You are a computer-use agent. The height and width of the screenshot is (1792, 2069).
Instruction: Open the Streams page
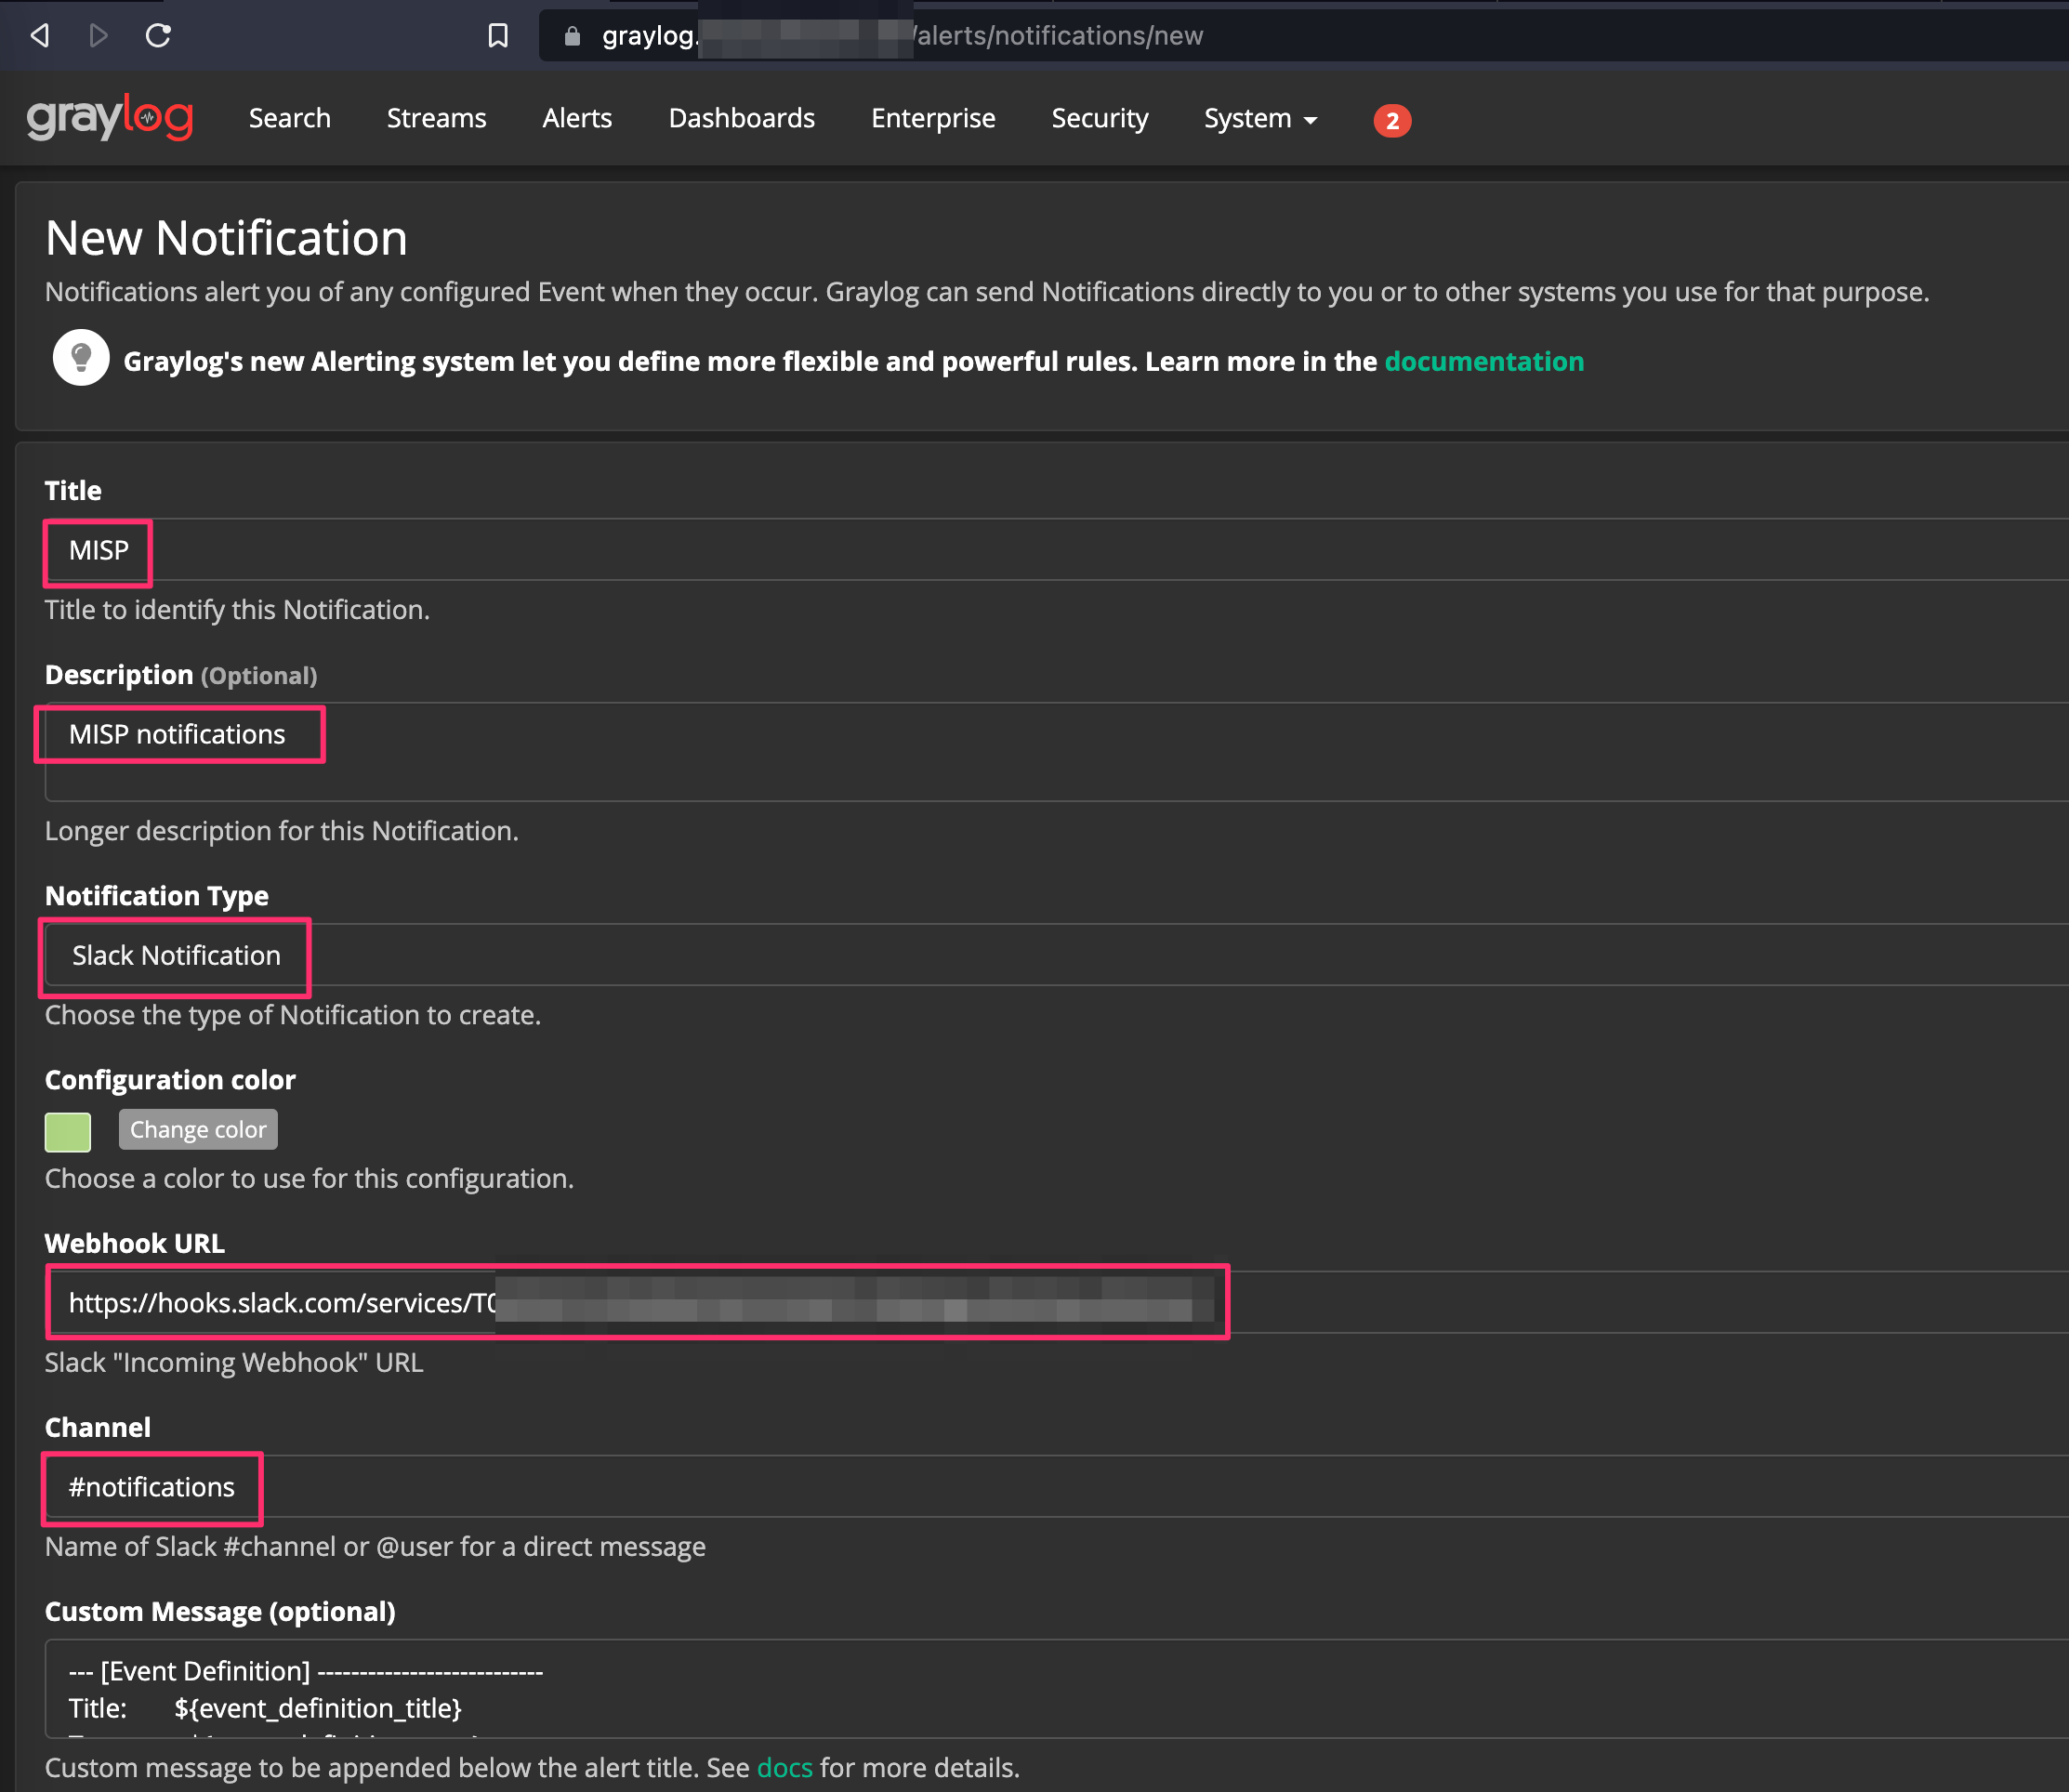[436, 118]
